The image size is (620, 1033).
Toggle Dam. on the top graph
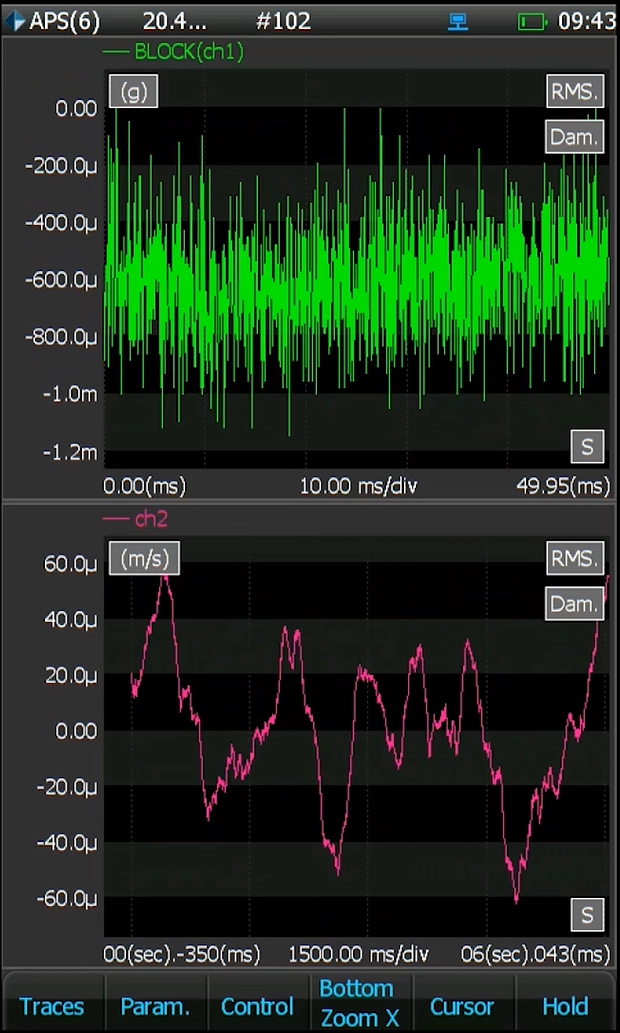[x=575, y=137]
